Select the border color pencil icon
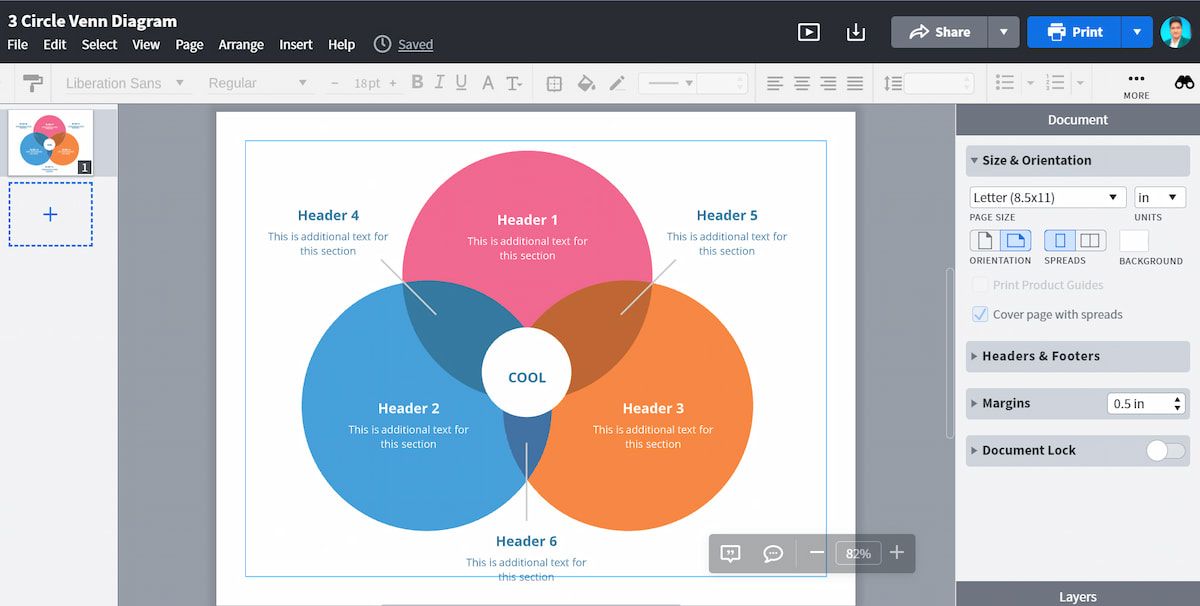Screen dimensions: 1200x606 (x=618, y=82)
